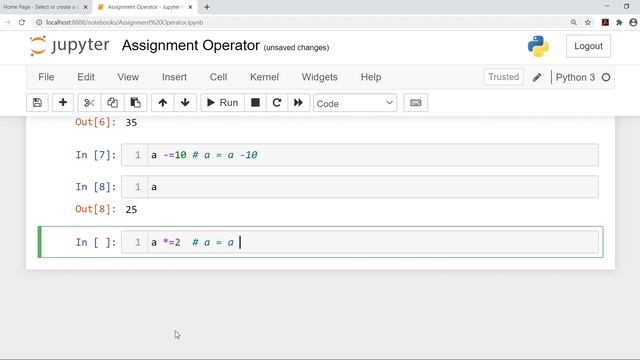
Task: Click the Out[8] output value 25
Action: 131,209
